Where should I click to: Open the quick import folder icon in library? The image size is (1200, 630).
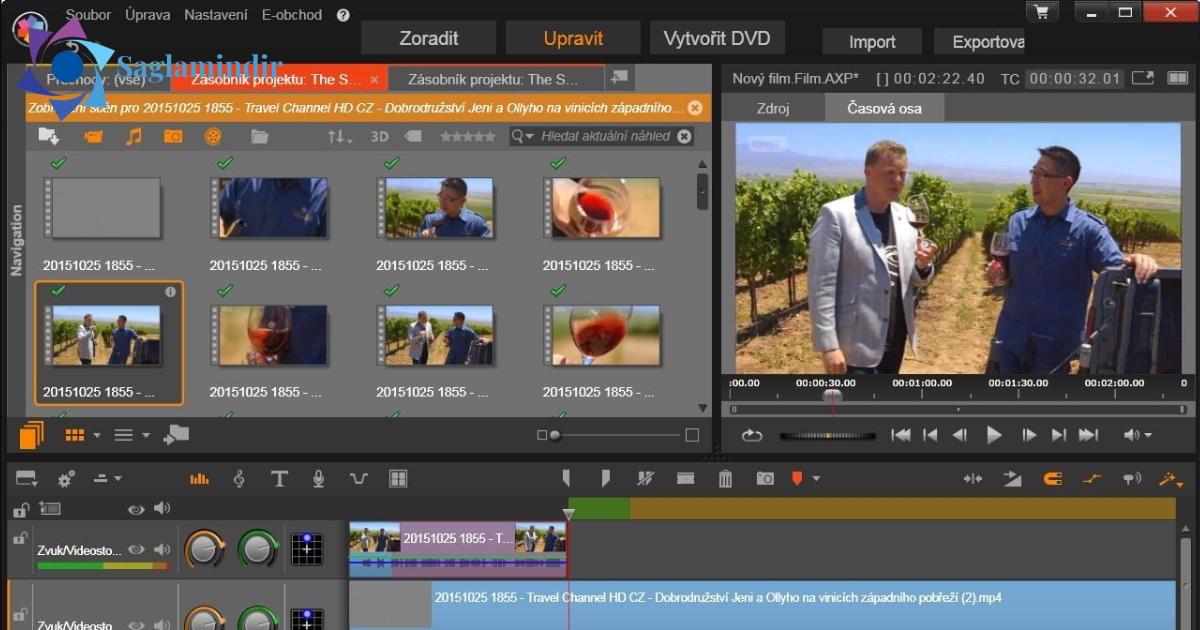click(49, 136)
